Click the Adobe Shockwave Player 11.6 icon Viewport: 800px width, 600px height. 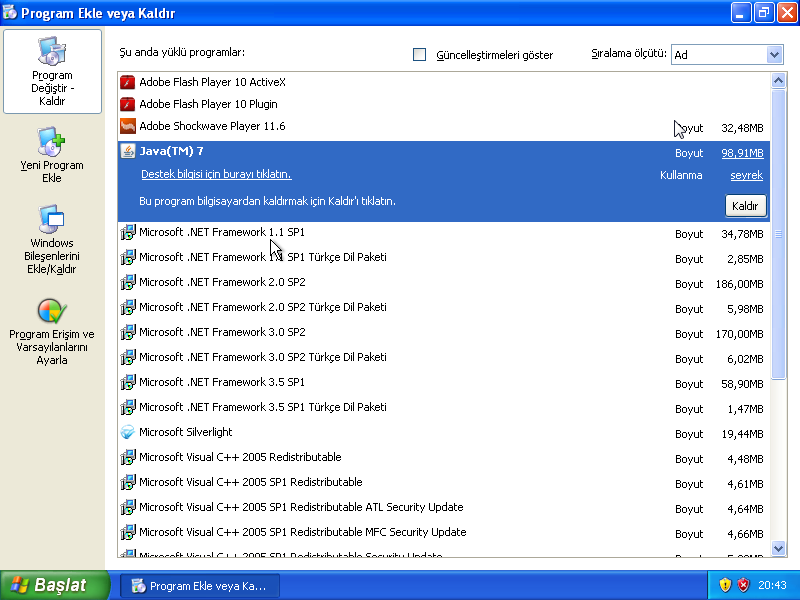tap(128, 126)
